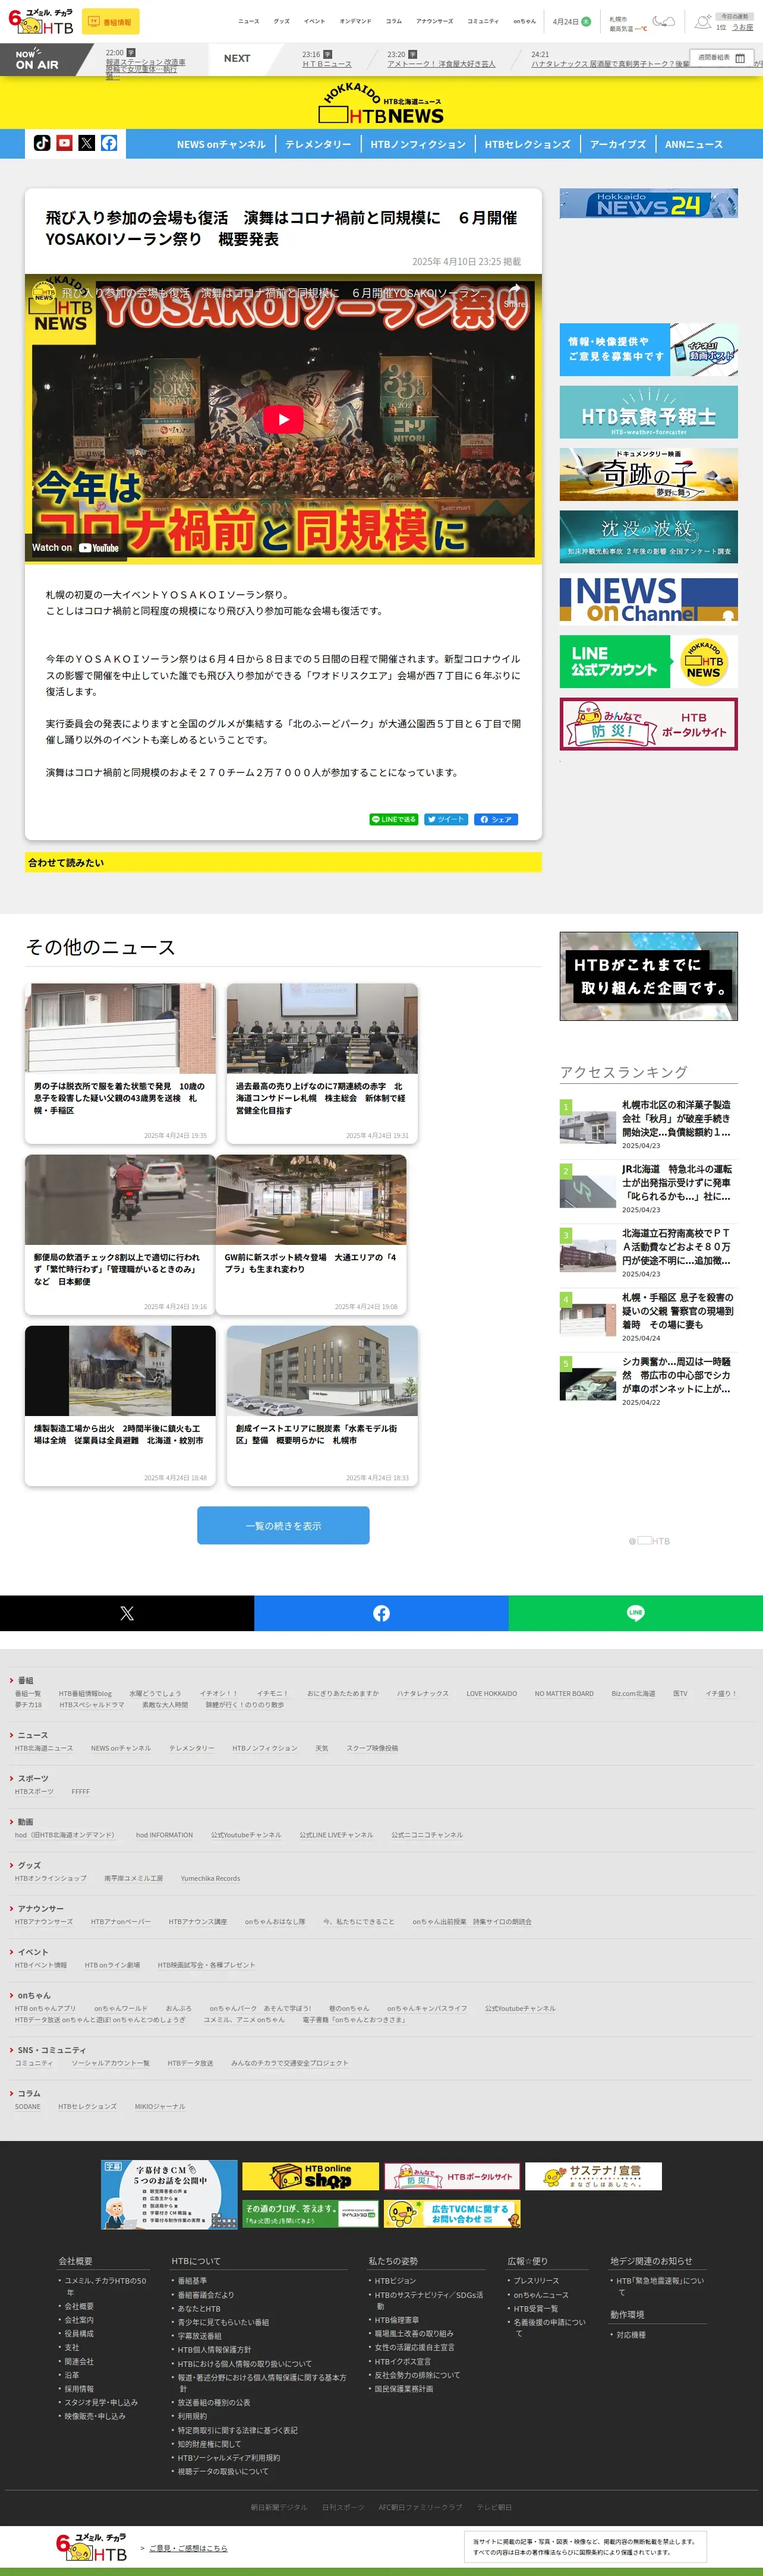Open news about 4プラ new GW spot
The width and height of the screenshot is (763, 2576).
pos(311,1234)
